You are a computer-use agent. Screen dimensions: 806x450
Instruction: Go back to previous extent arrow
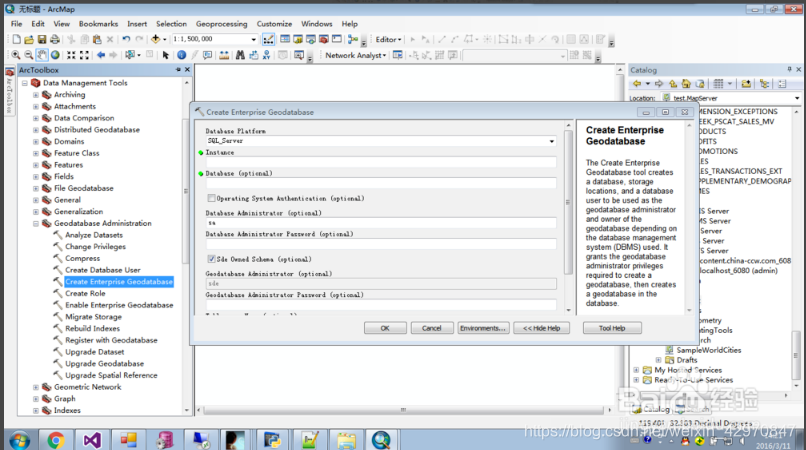pyautogui.click(x=101, y=55)
